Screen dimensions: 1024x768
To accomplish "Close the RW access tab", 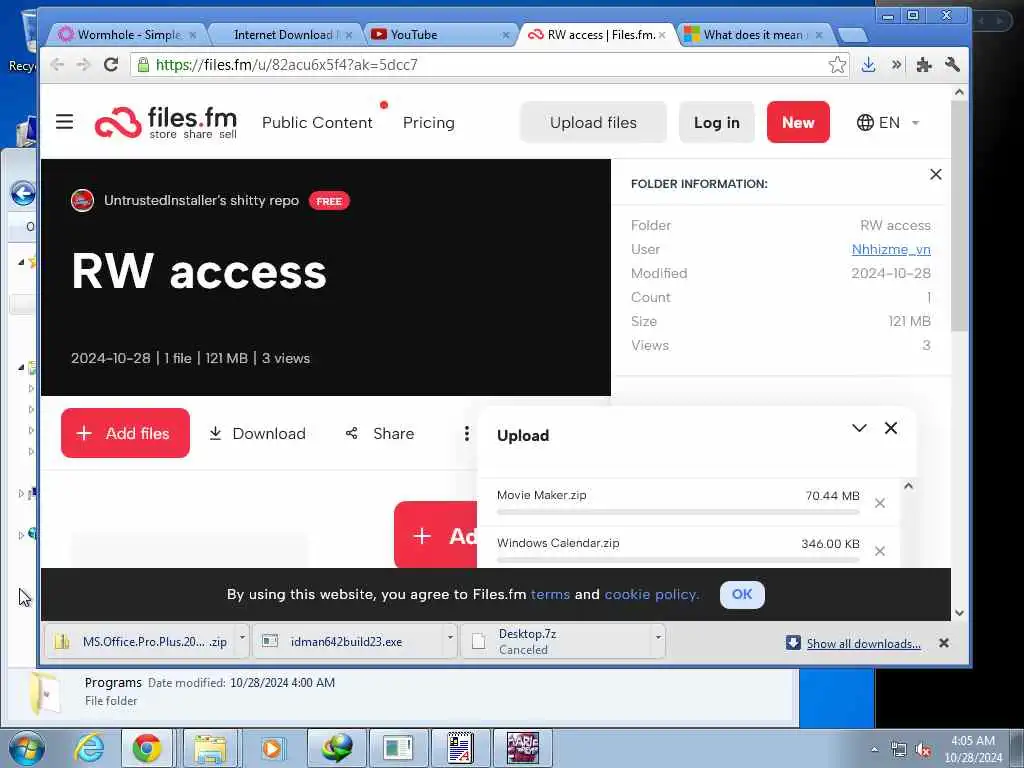I will tap(662, 35).
